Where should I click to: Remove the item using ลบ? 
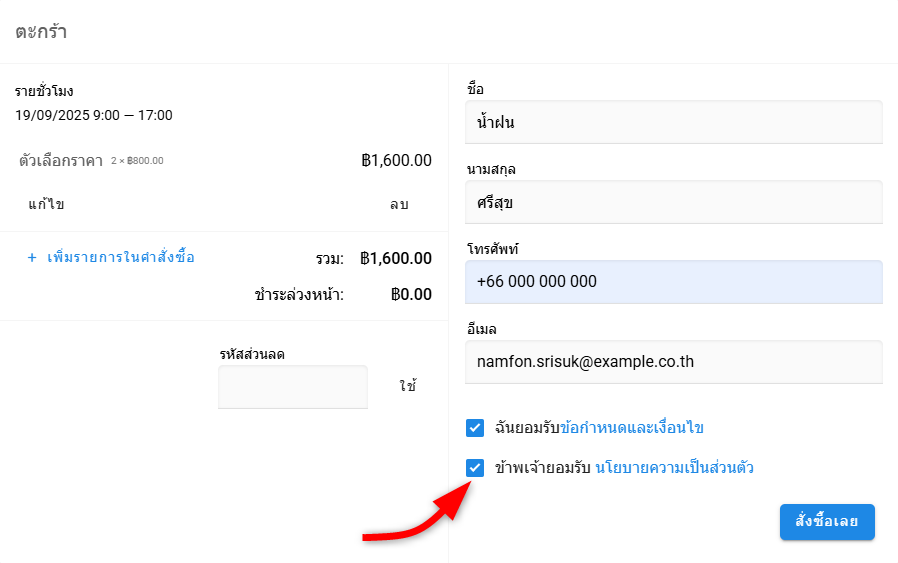[x=399, y=205]
